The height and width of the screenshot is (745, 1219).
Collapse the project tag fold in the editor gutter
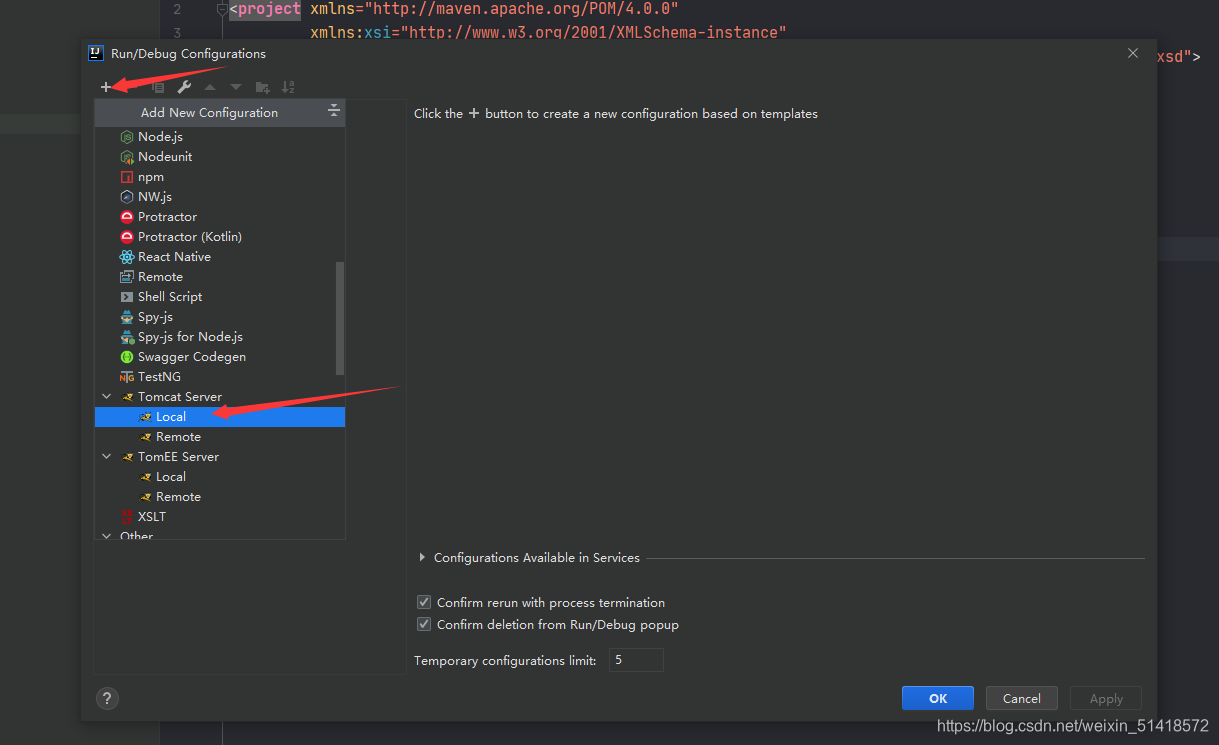tap(223, 9)
